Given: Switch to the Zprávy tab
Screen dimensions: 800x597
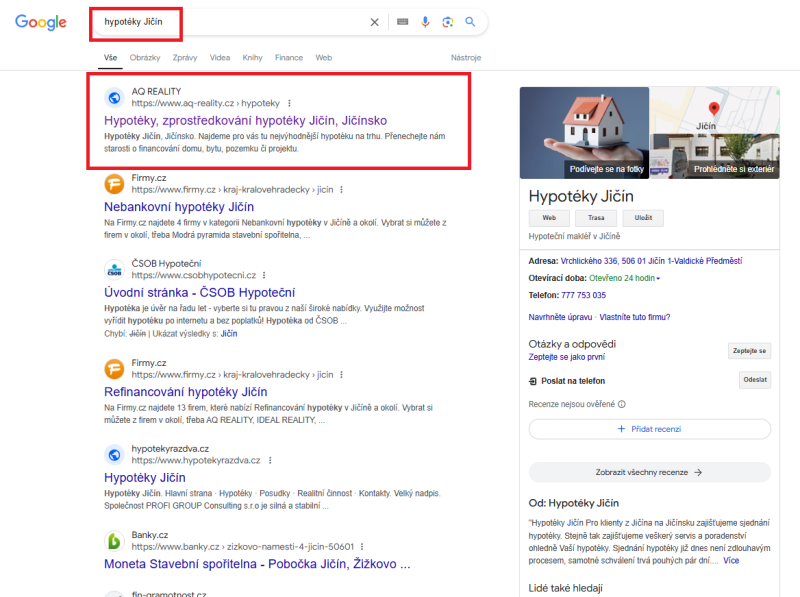Looking at the screenshot, I should click(x=185, y=58).
